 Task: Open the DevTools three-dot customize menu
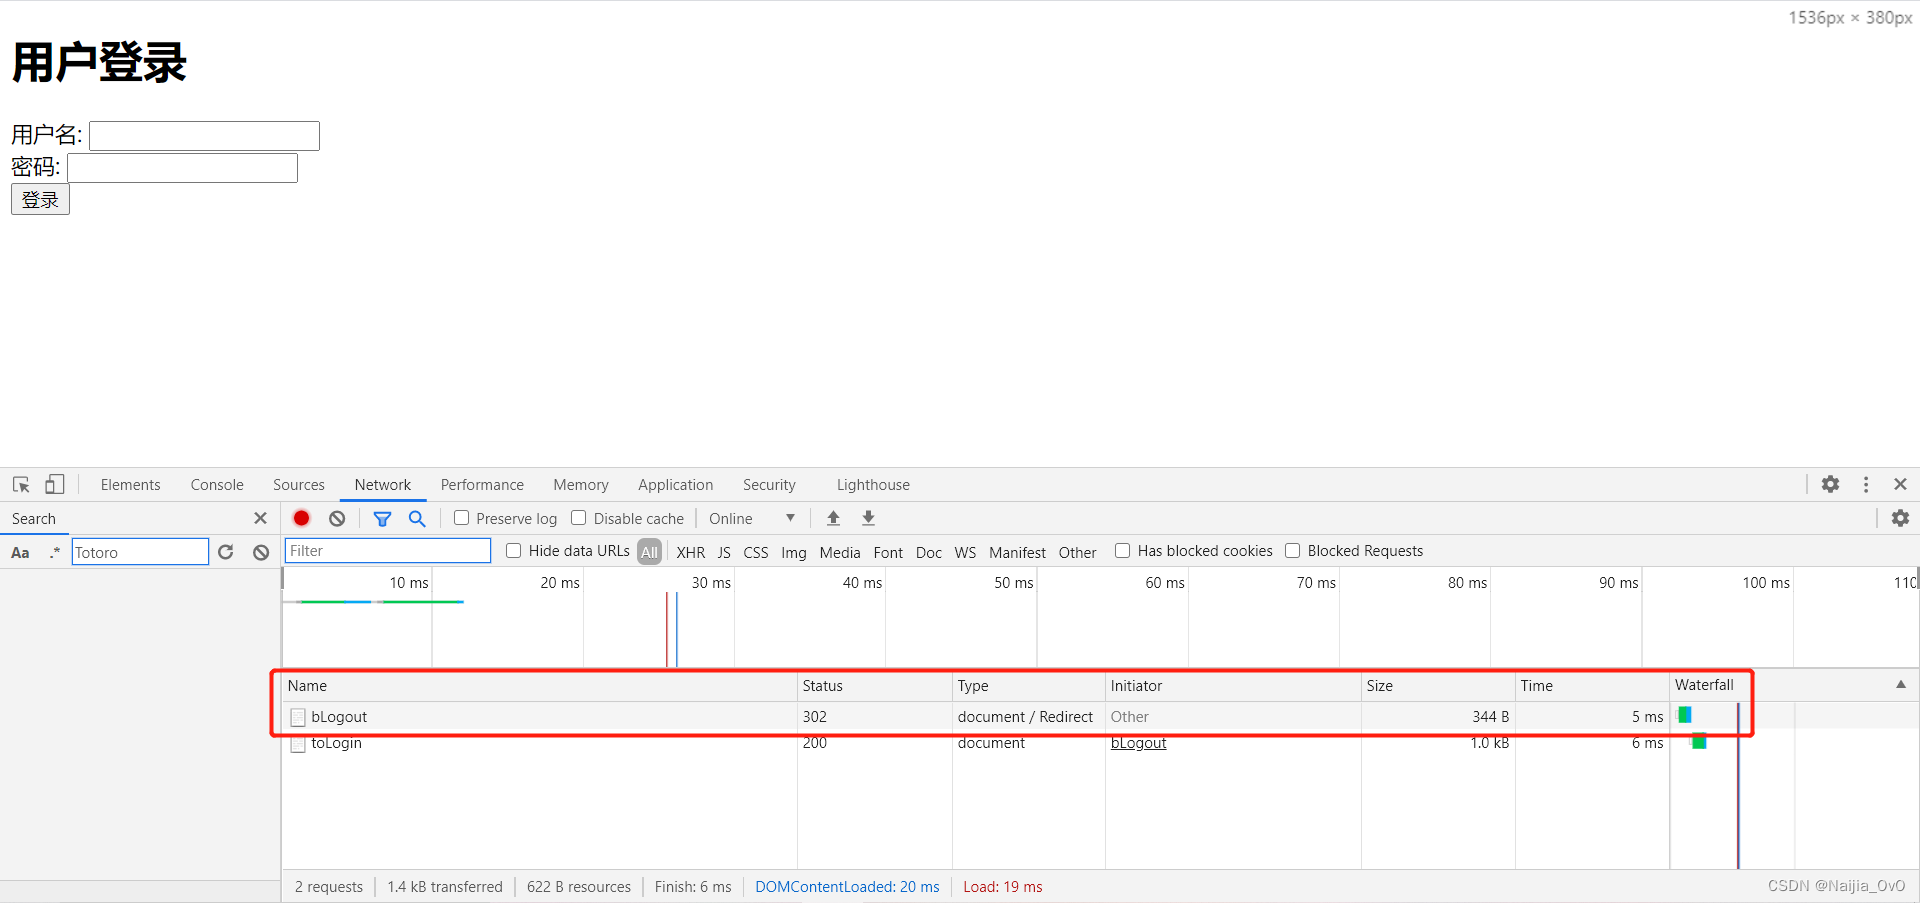pyautogui.click(x=1866, y=484)
